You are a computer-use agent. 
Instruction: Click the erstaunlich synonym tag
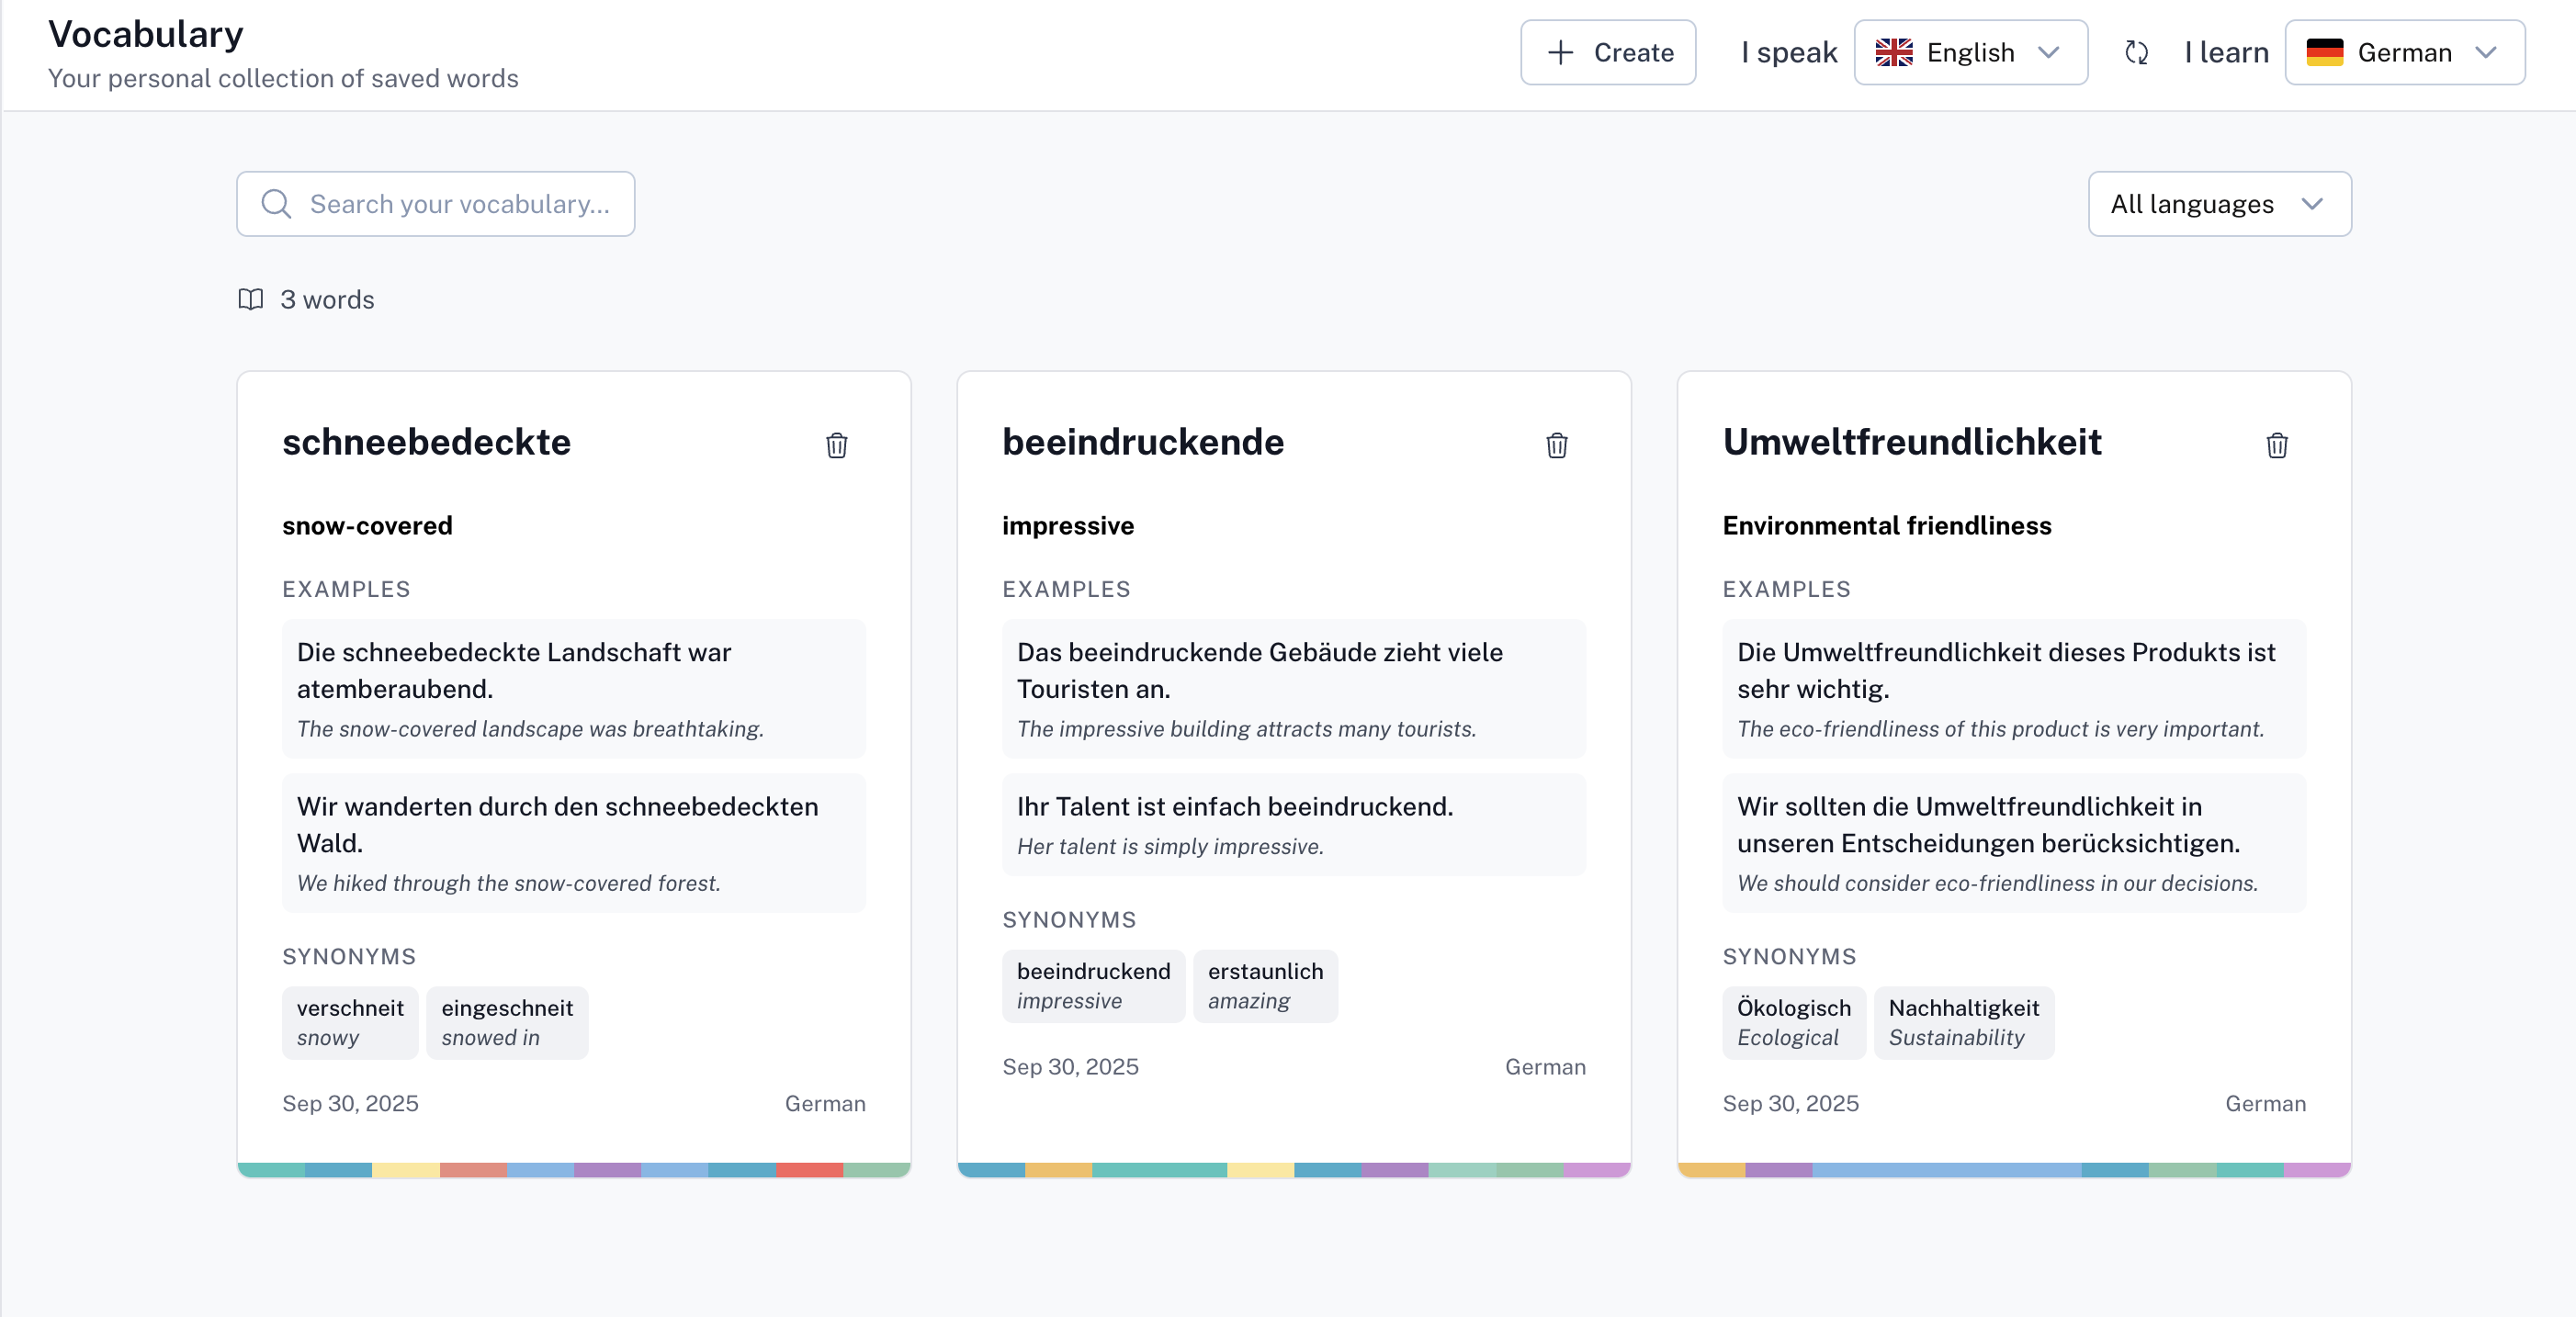point(1264,985)
